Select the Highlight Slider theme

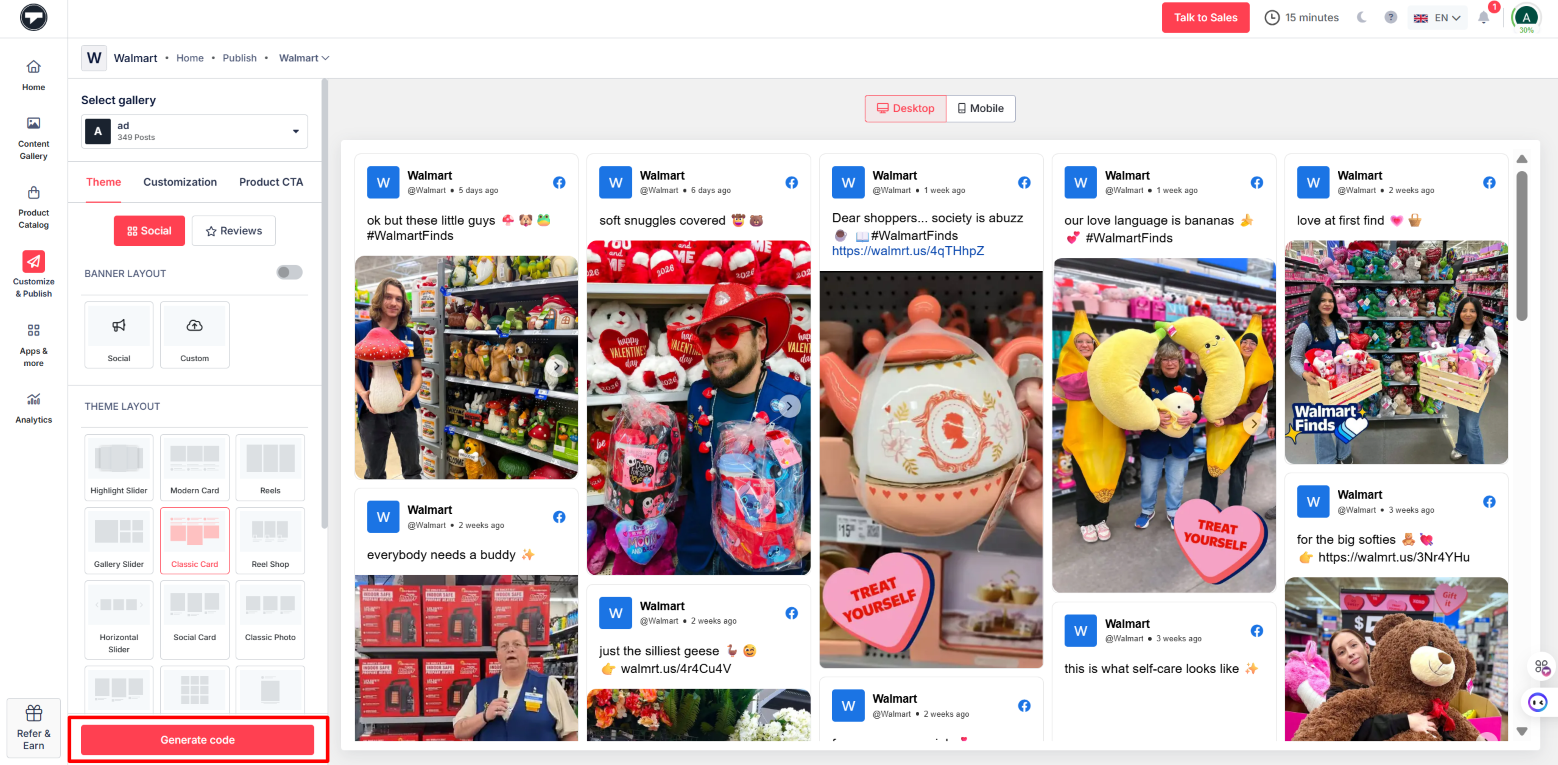click(x=119, y=467)
